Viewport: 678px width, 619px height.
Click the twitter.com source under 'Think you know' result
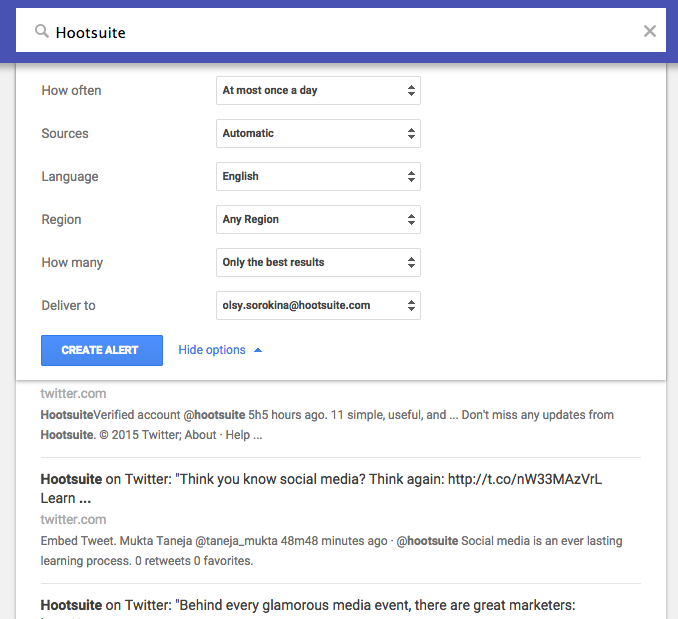coord(73,519)
